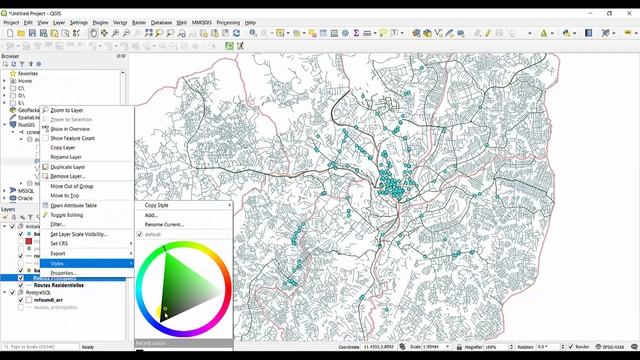Viewport: 640px width, 360px height.
Task: Click the Open Project folder icon
Action: (x=21, y=33)
